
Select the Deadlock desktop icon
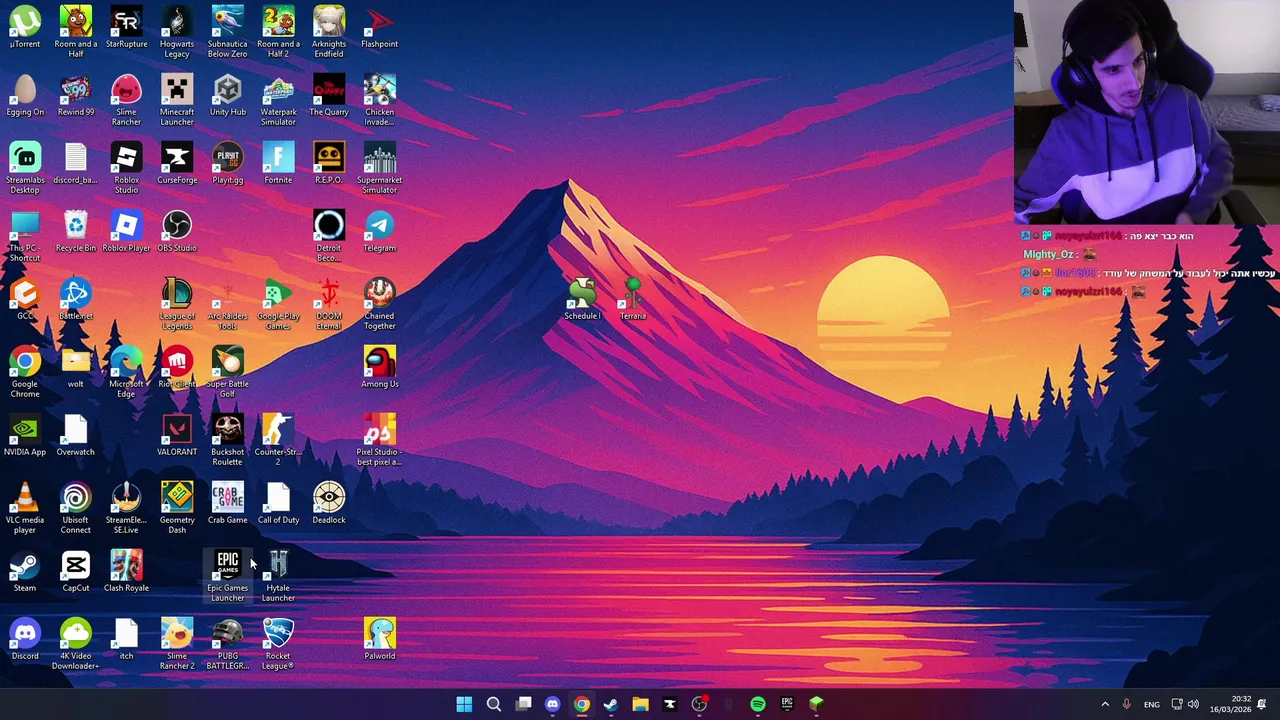tap(329, 503)
